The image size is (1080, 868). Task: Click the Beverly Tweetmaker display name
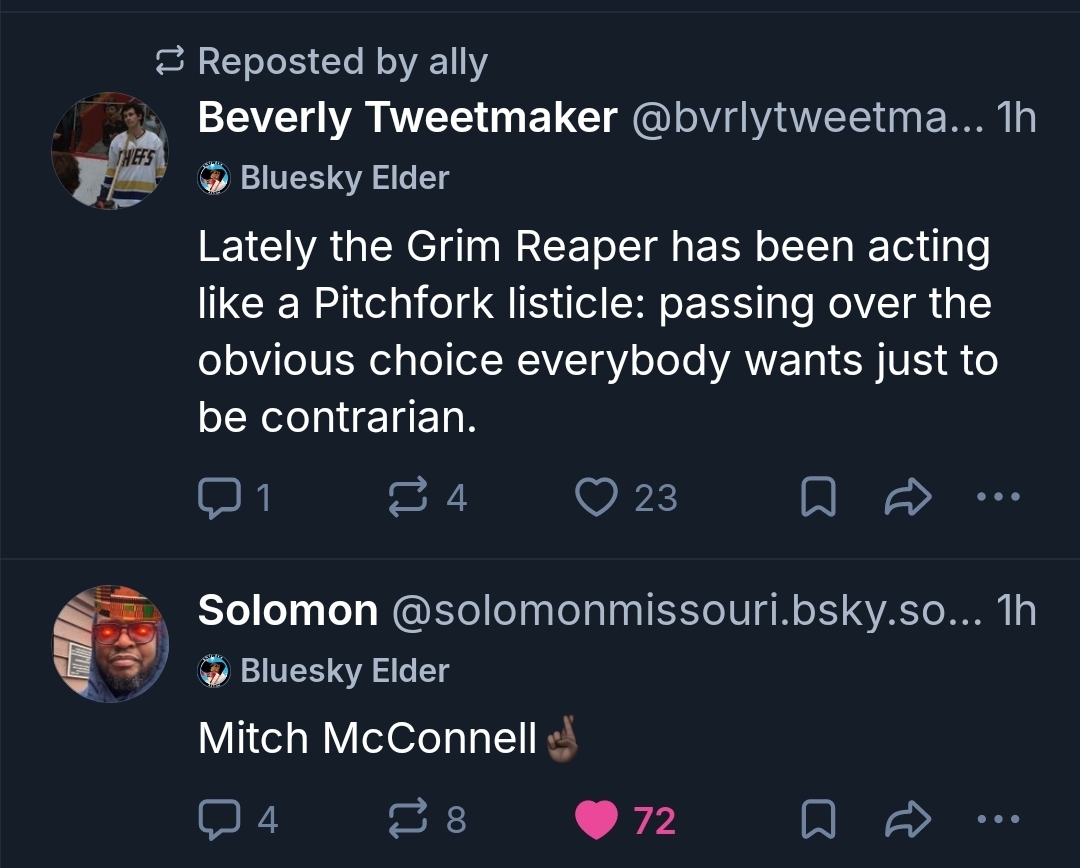(x=407, y=118)
